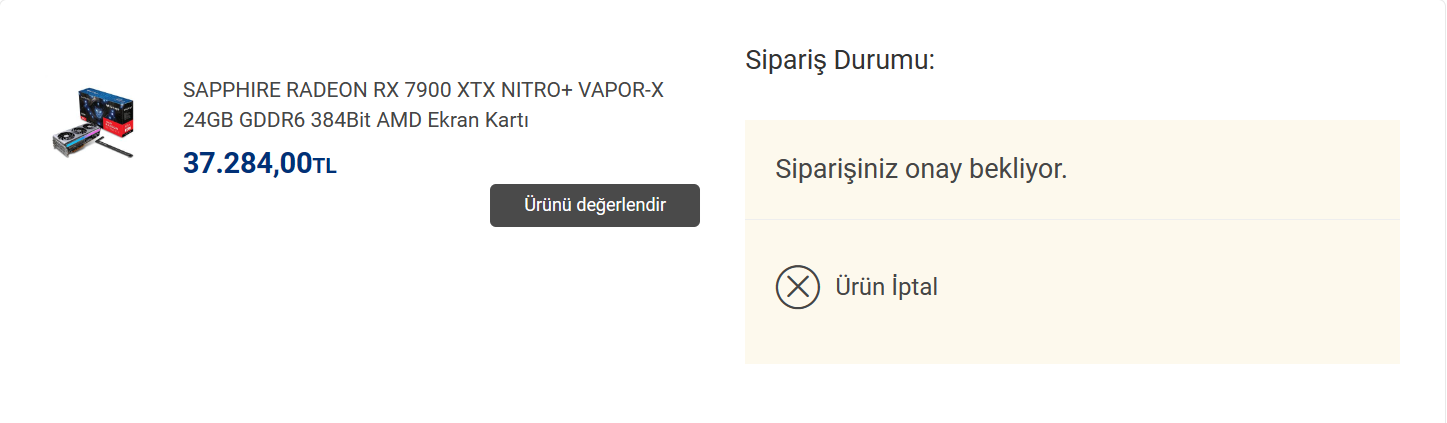Click the TL currency label

point(325,166)
